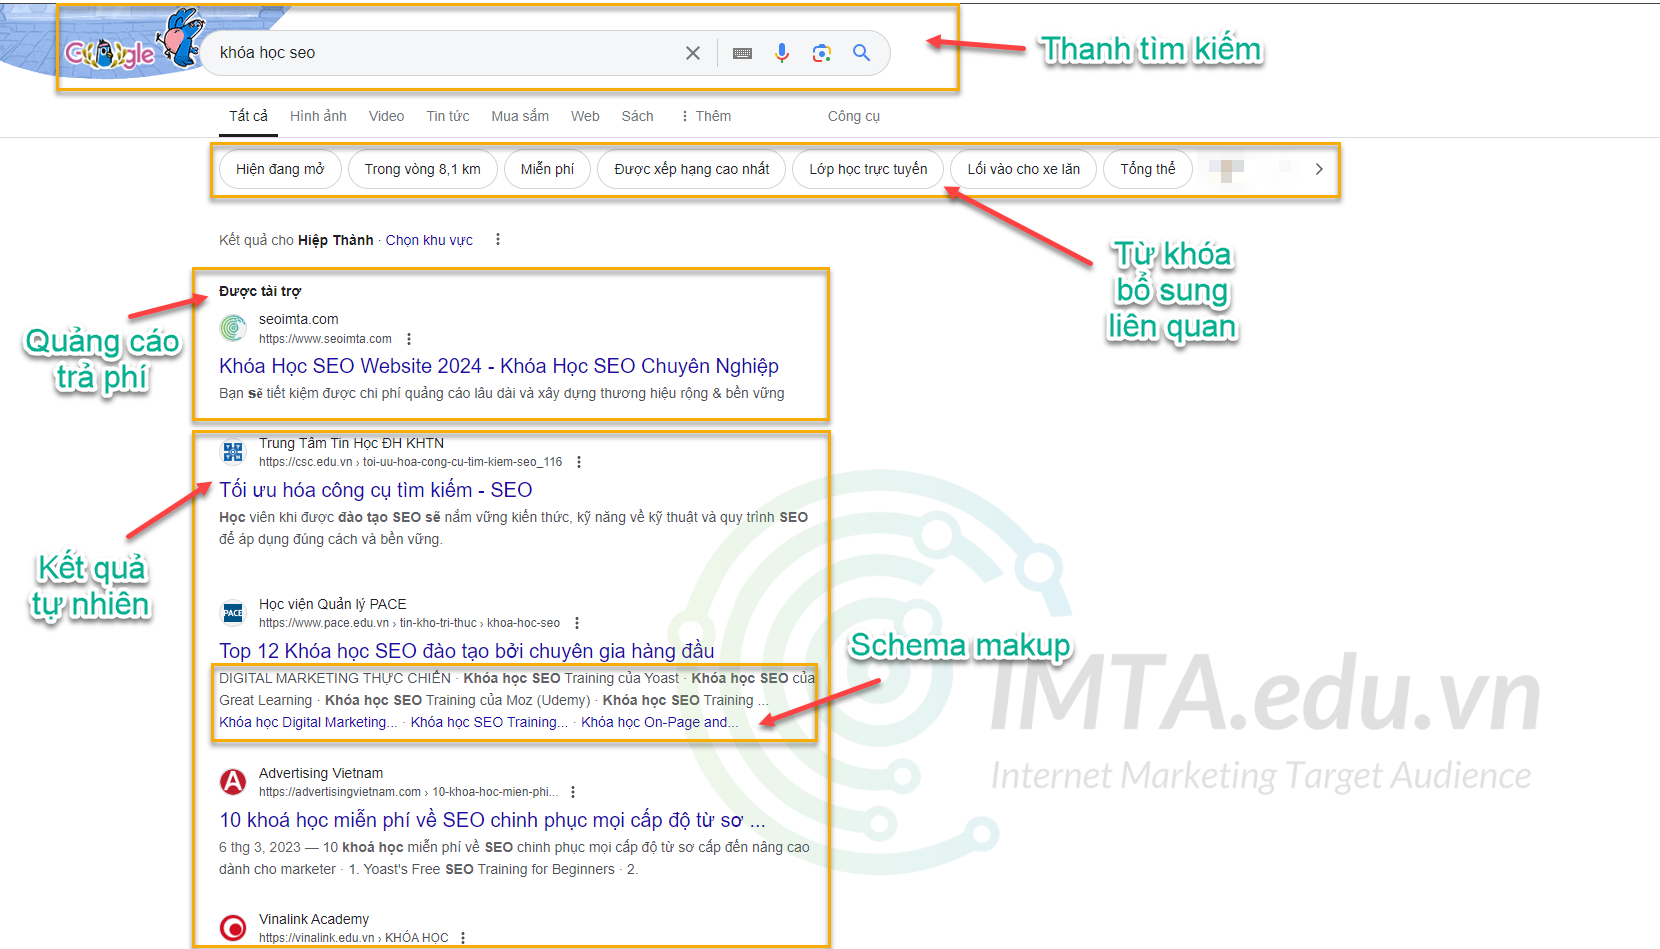Click the 'Được tài trợ' sponsored label

[x=260, y=291]
